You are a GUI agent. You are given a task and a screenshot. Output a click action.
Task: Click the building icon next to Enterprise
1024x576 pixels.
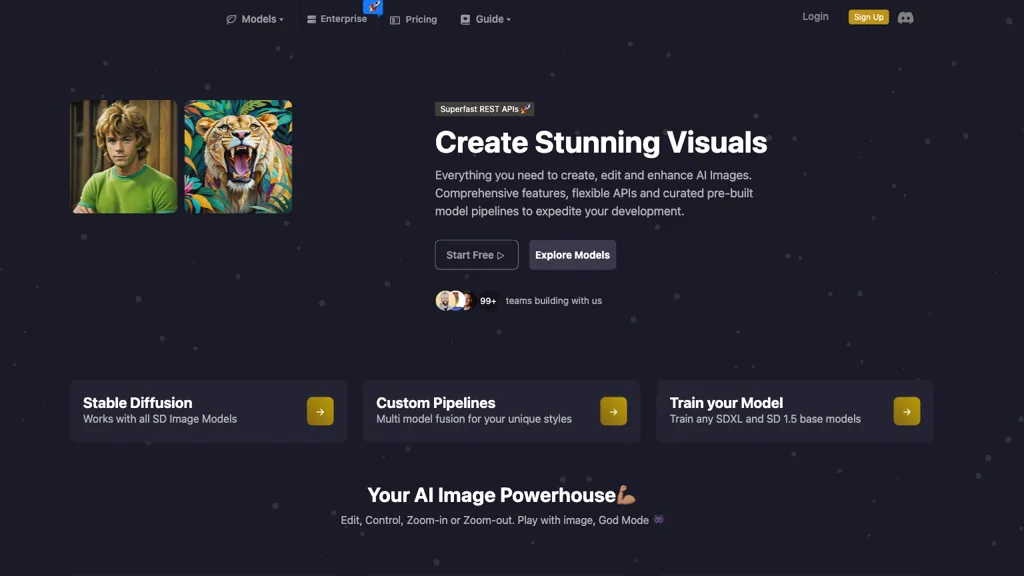pyautogui.click(x=311, y=19)
